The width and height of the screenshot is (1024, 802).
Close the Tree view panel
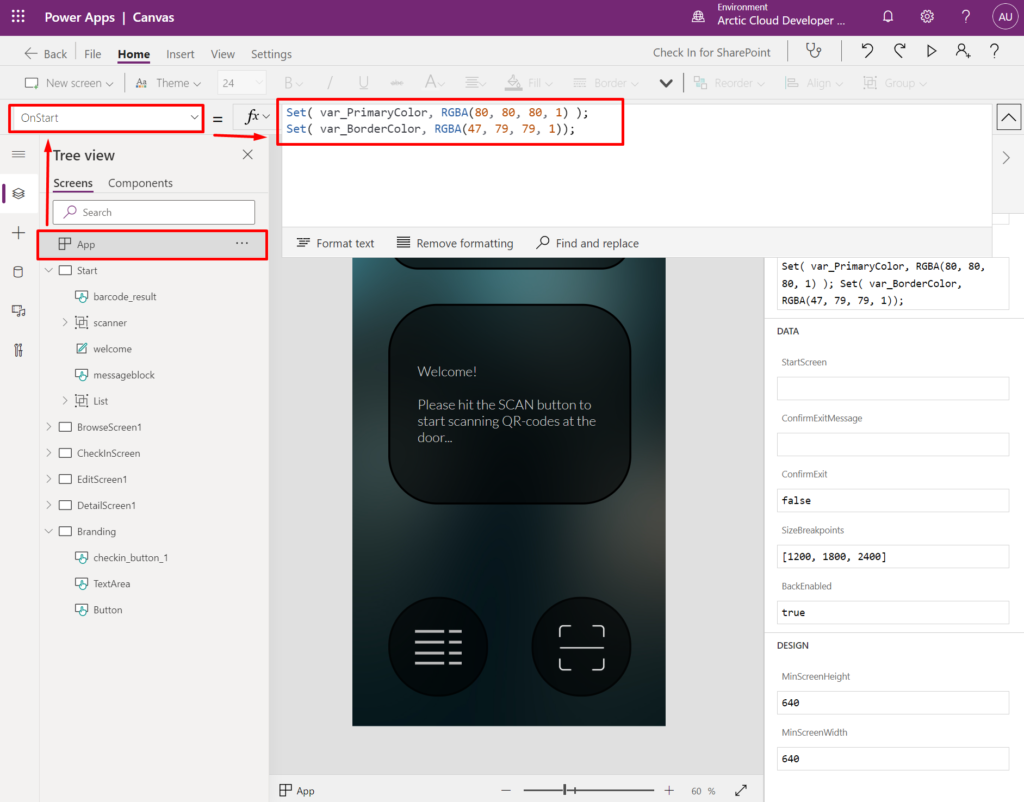pyautogui.click(x=248, y=155)
